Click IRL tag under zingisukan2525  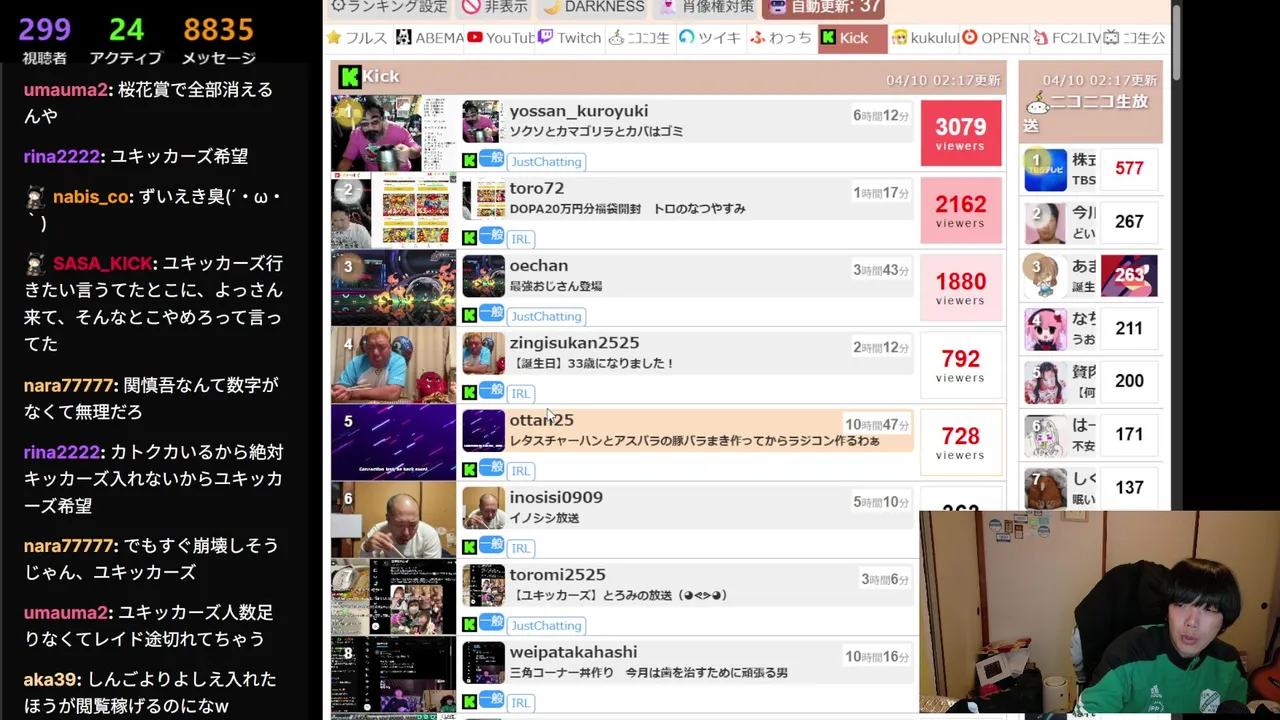521,393
